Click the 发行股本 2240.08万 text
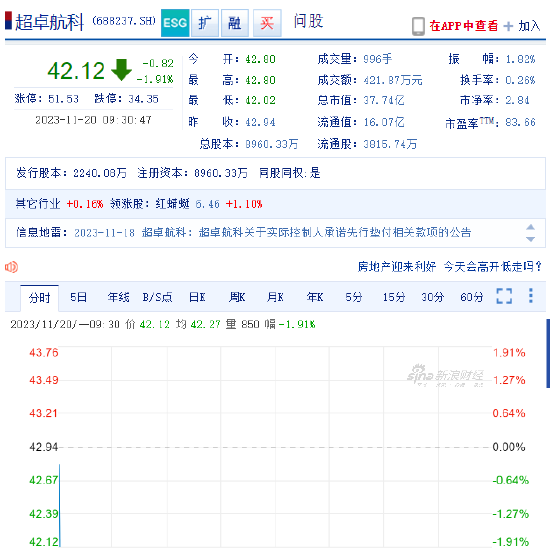 point(71,173)
